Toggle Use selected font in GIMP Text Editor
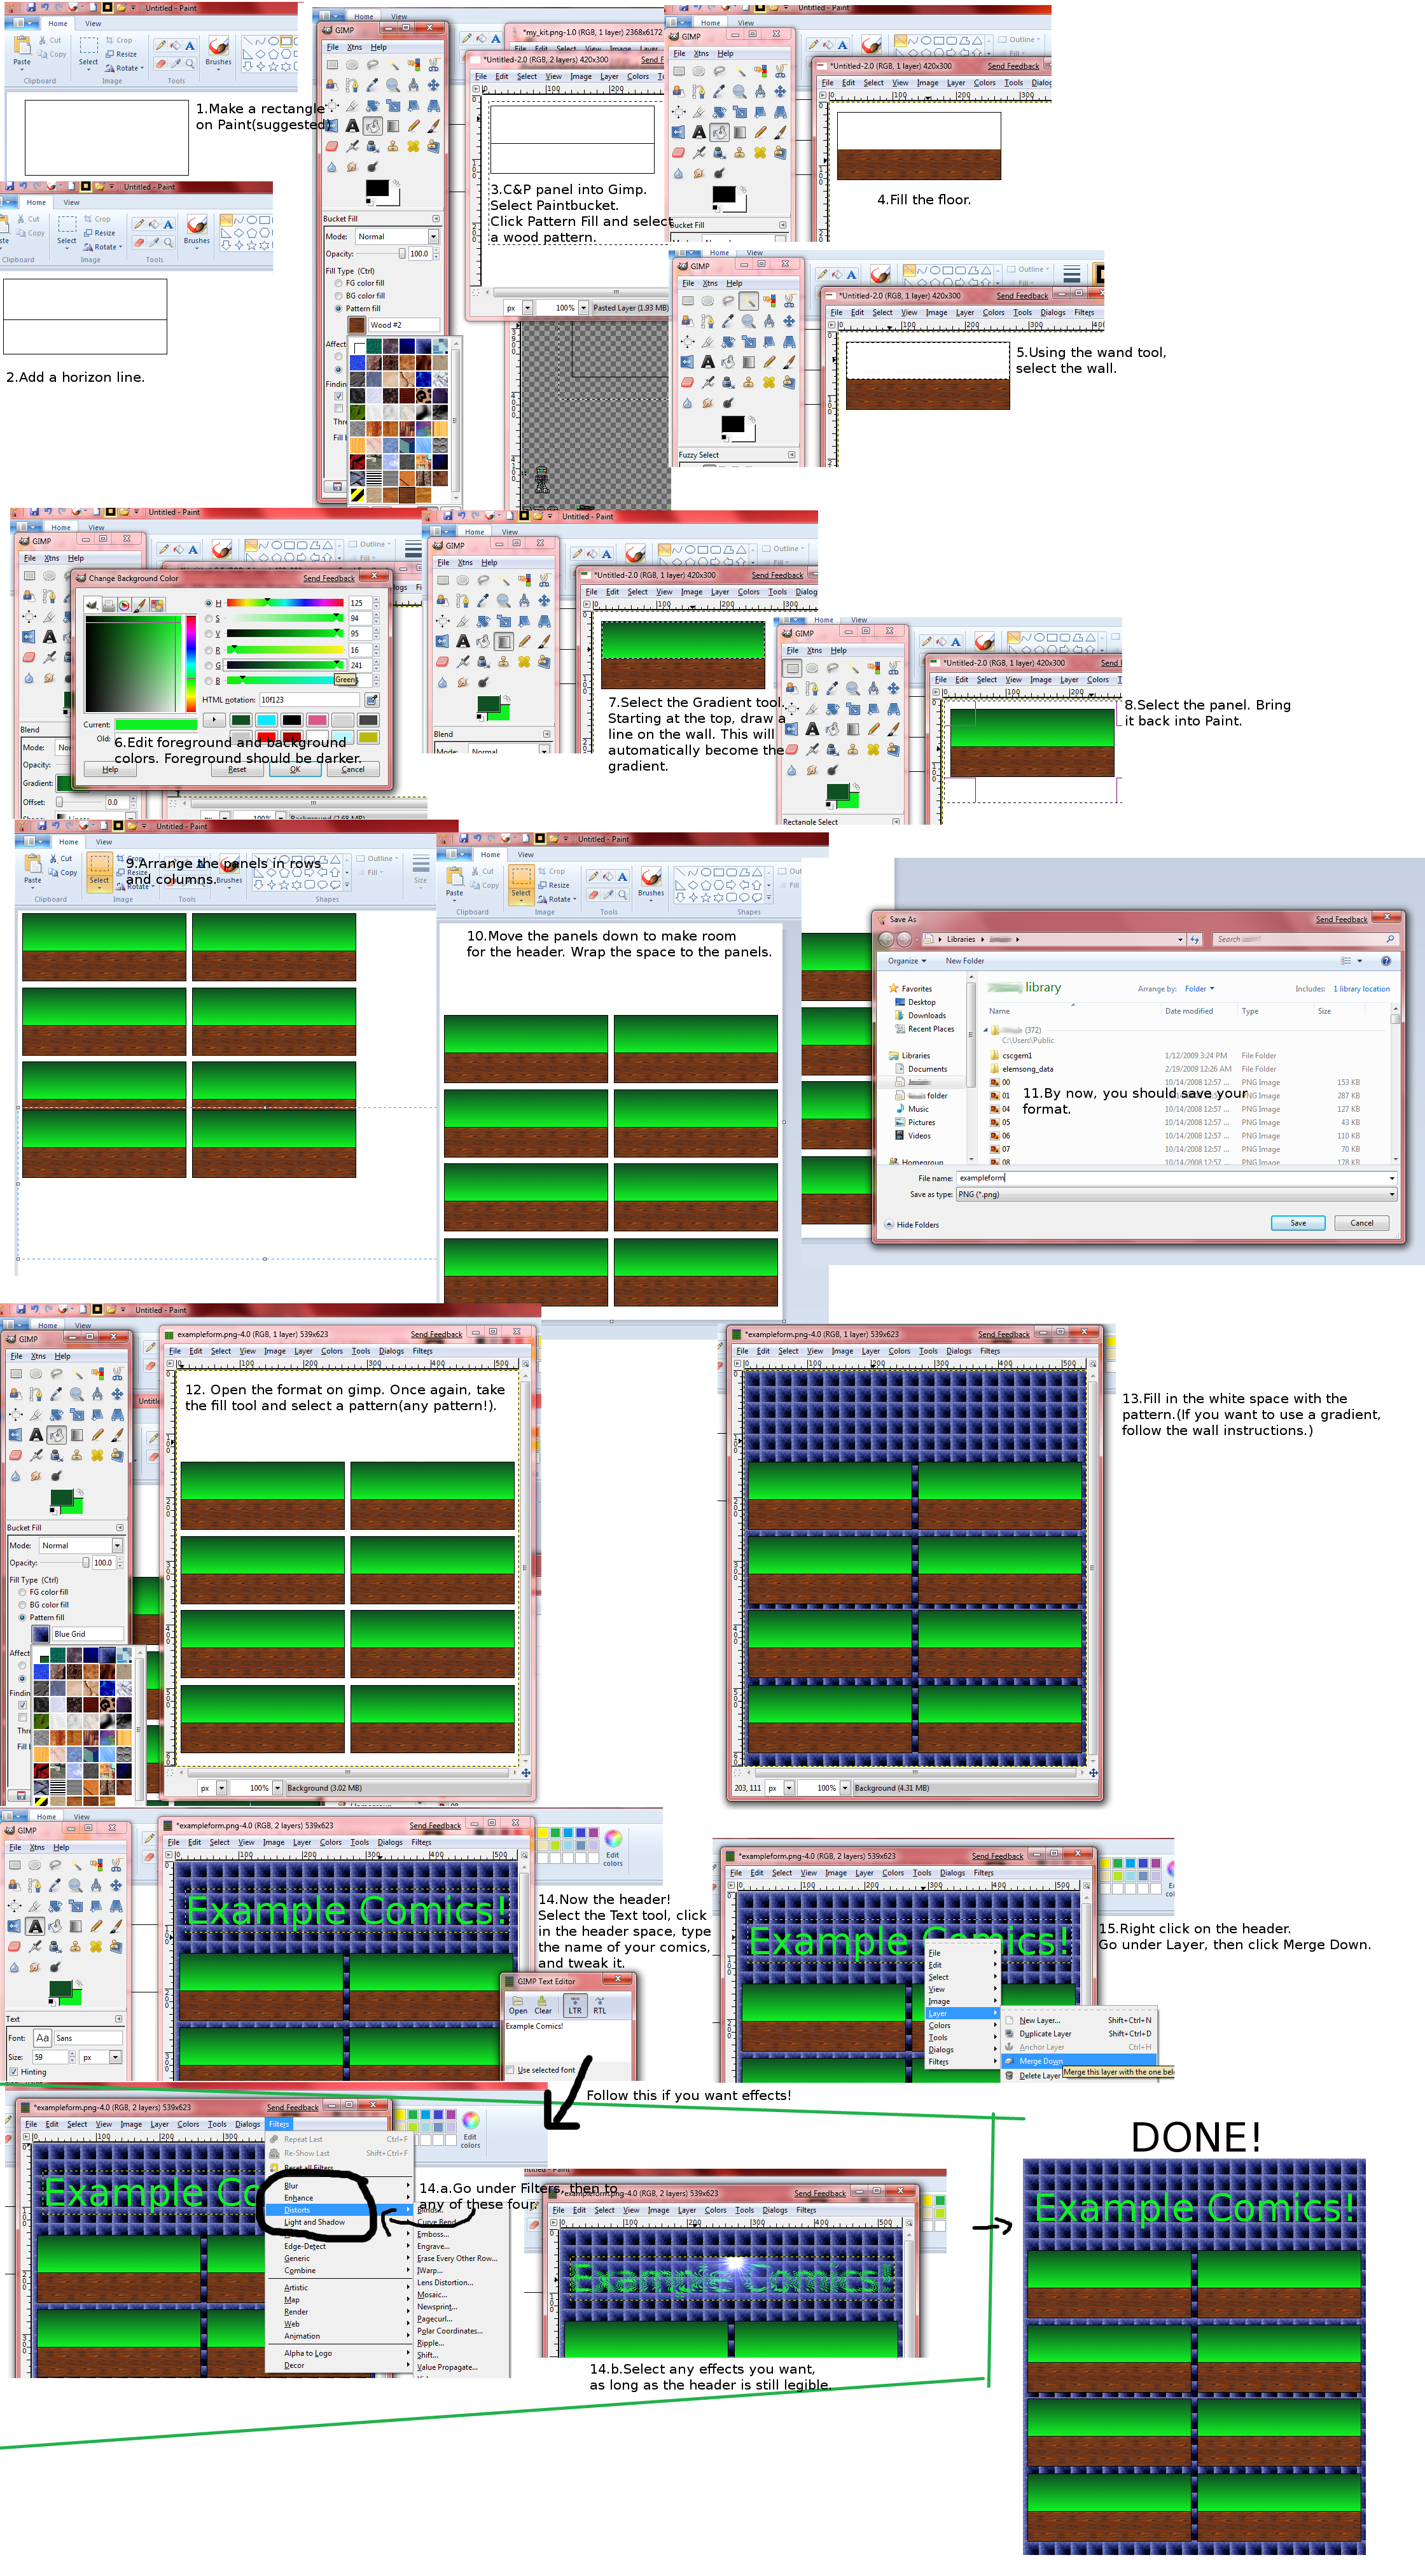This screenshot has height=2576, width=1425. (511, 2070)
